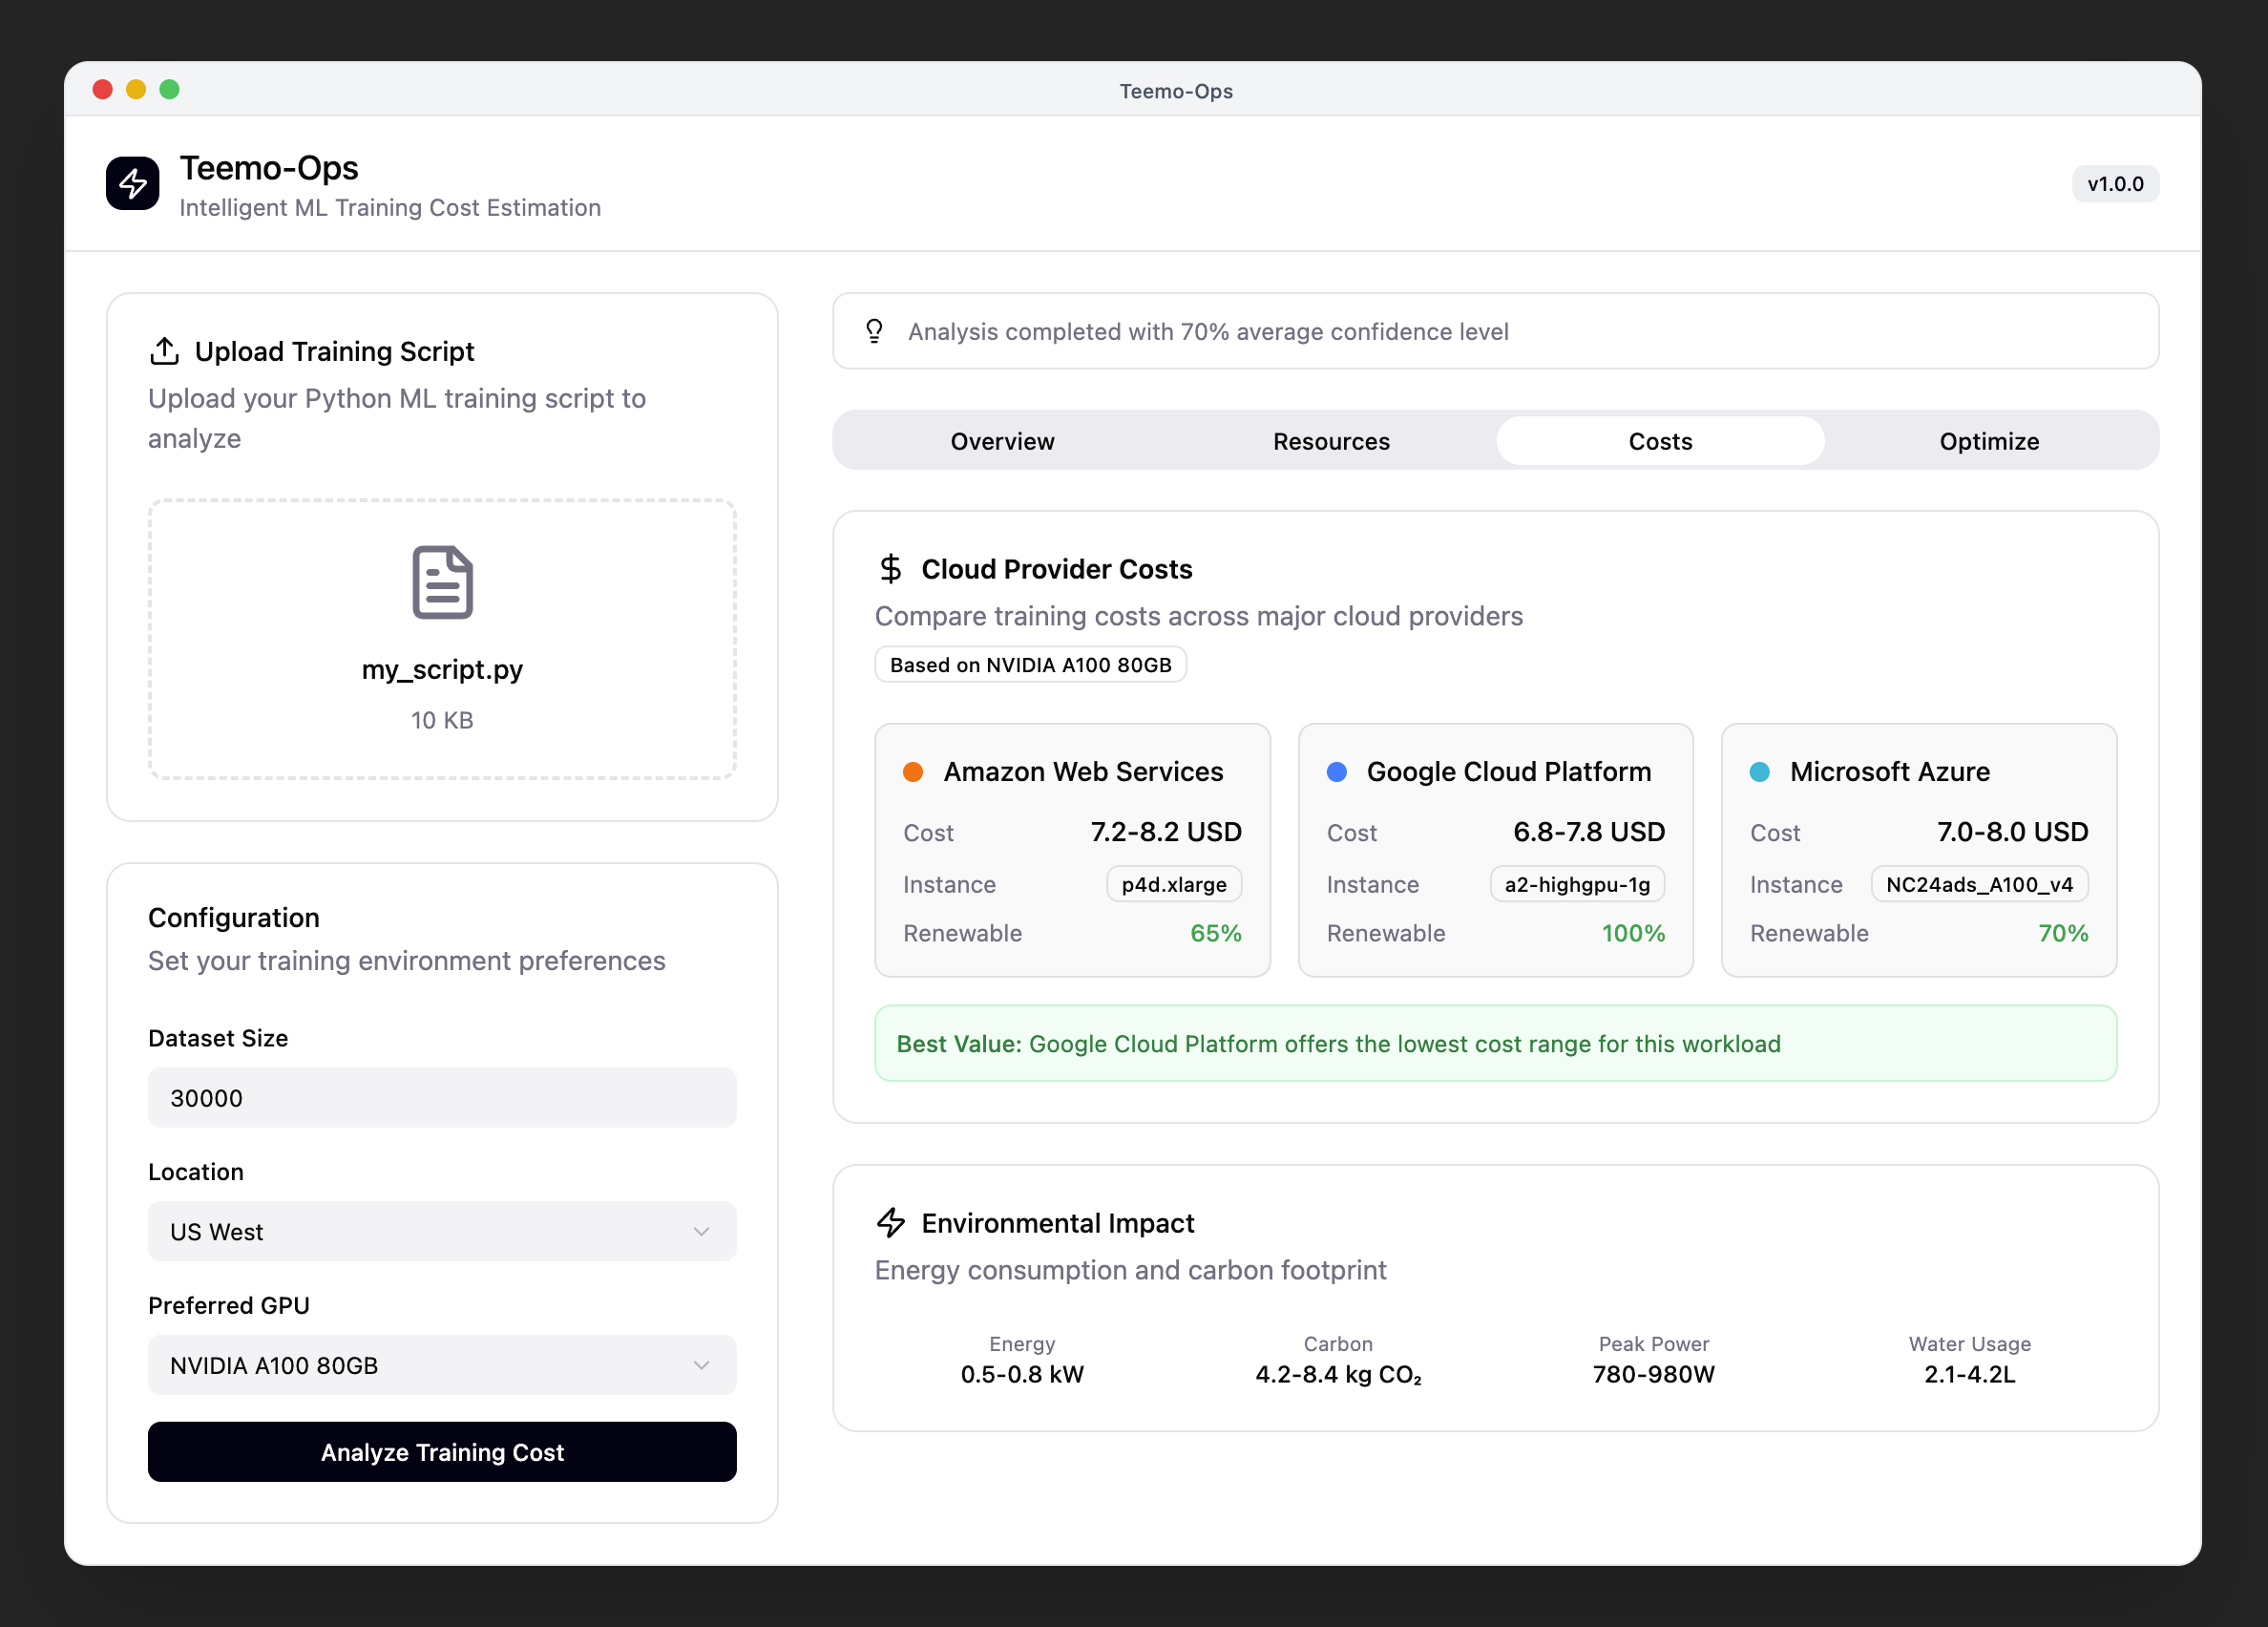The height and width of the screenshot is (1627, 2268).
Task: Click the blue dot for Google Cloud Platform
Action: (x=1336, y=772)
